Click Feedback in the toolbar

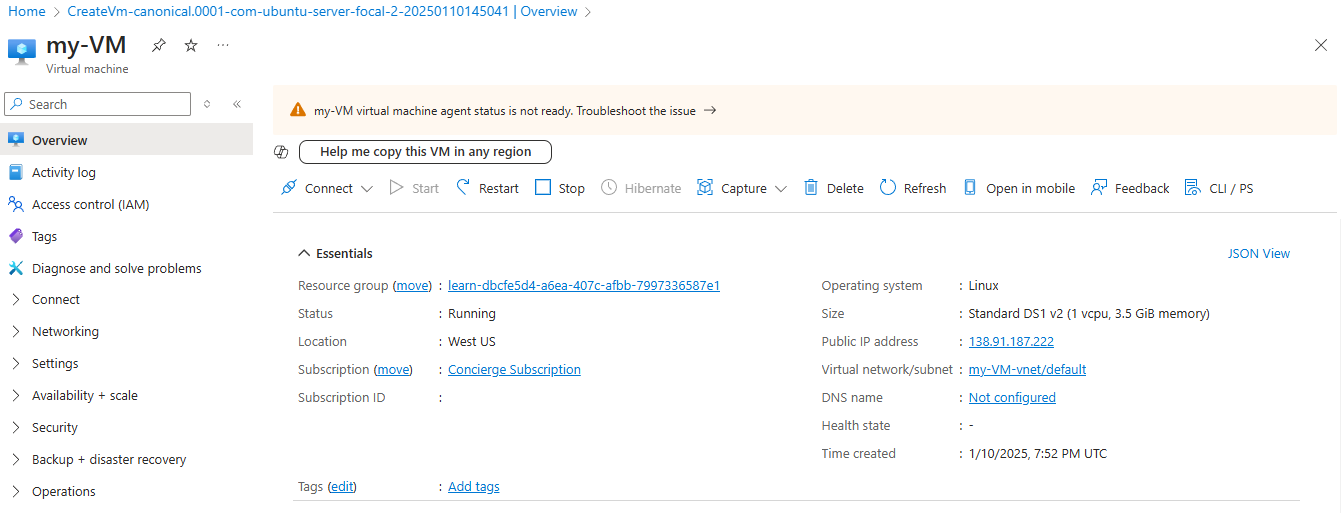(x=1130, y=188)
